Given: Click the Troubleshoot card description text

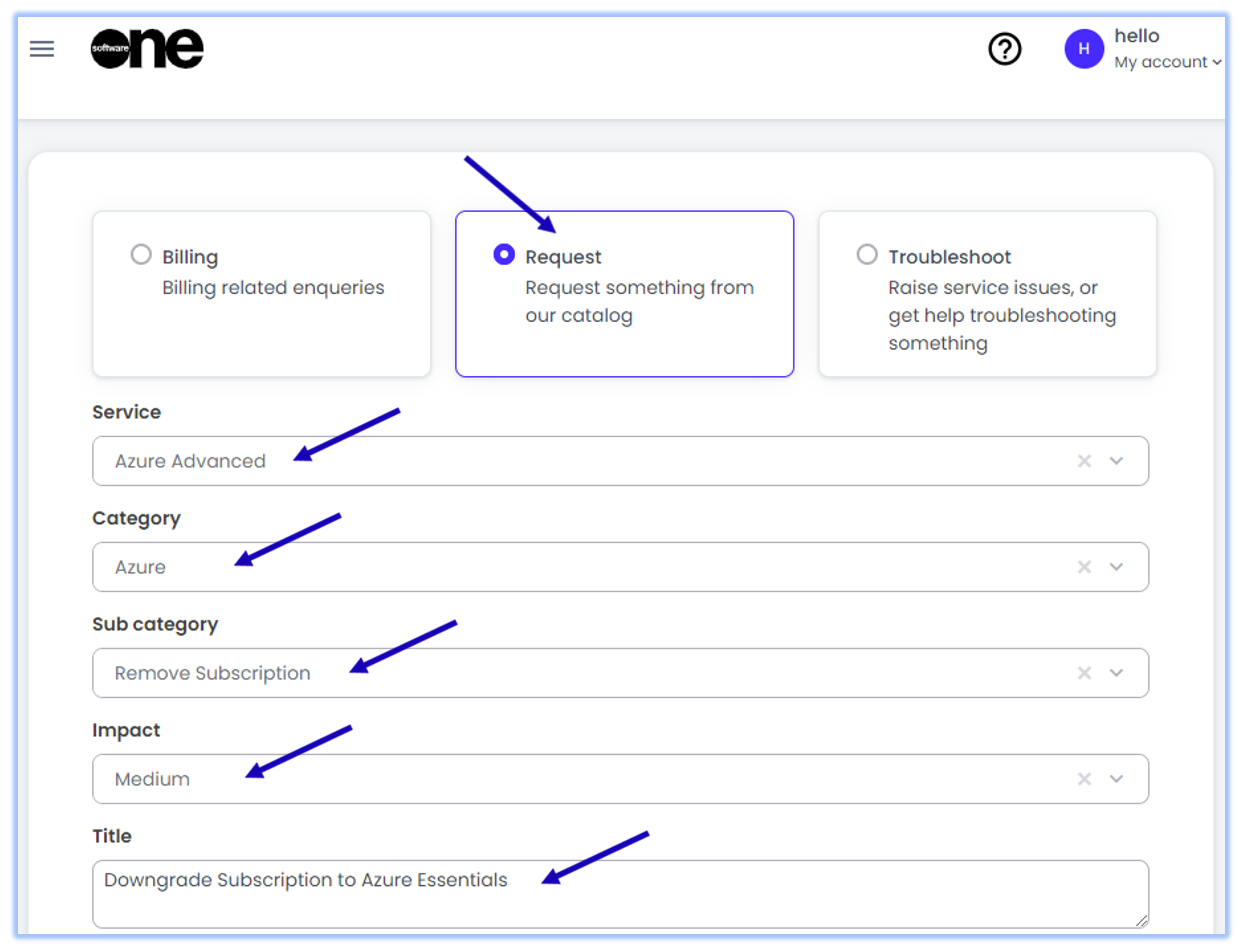Looking at the screenshot, I should [x=1002, y=316].
